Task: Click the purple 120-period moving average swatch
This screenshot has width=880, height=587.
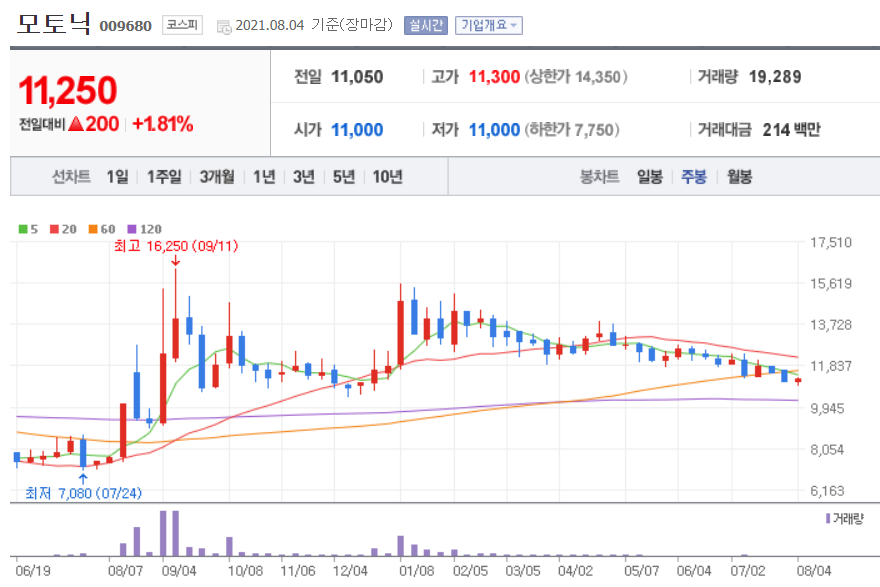Action: (132, 229)
